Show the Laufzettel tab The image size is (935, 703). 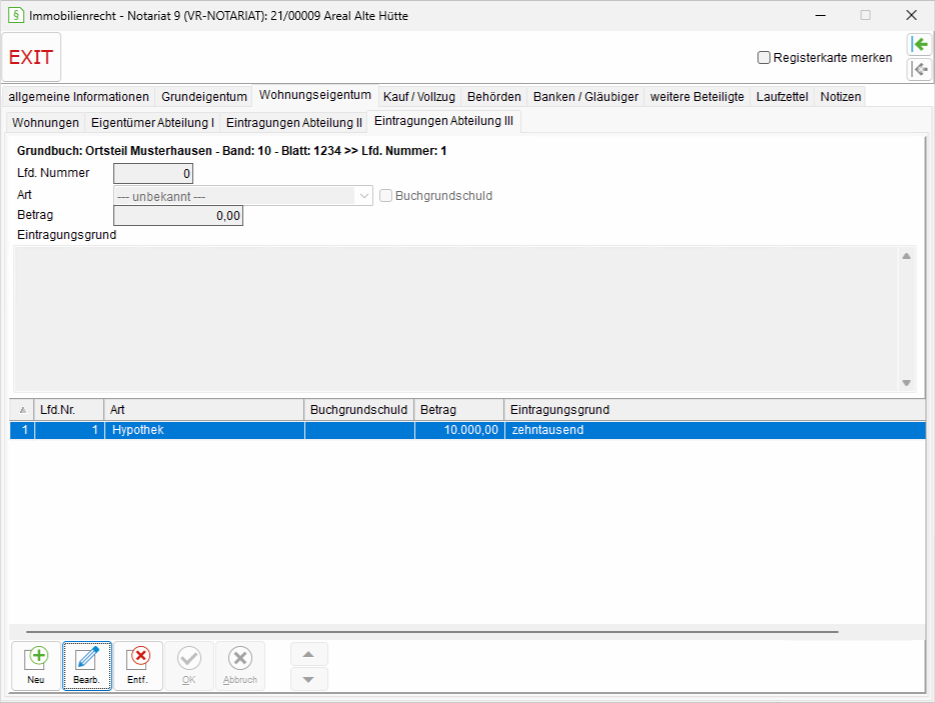point(782,97)
